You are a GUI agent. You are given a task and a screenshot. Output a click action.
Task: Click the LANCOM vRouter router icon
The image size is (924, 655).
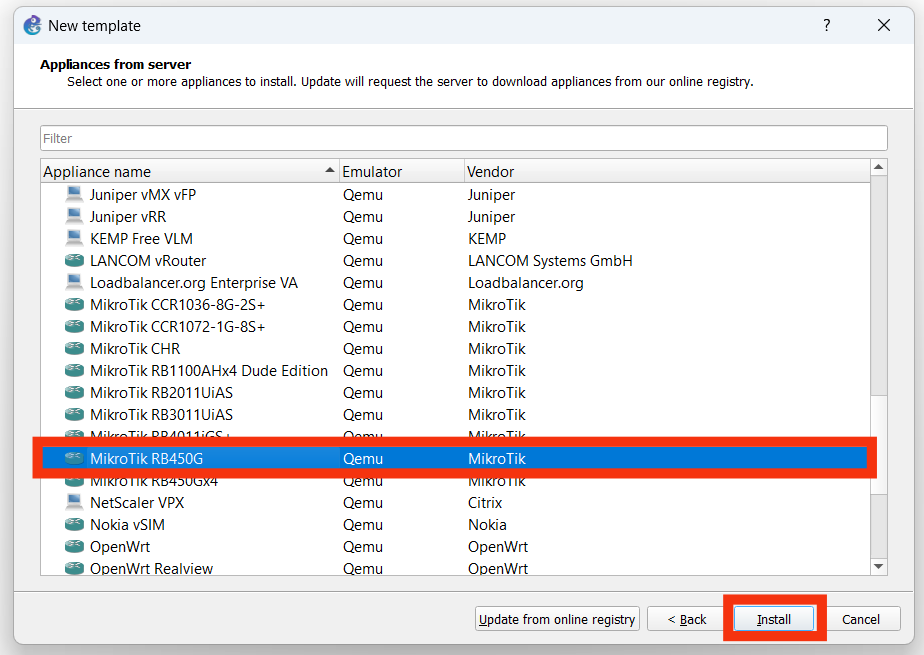coord(75,261)
